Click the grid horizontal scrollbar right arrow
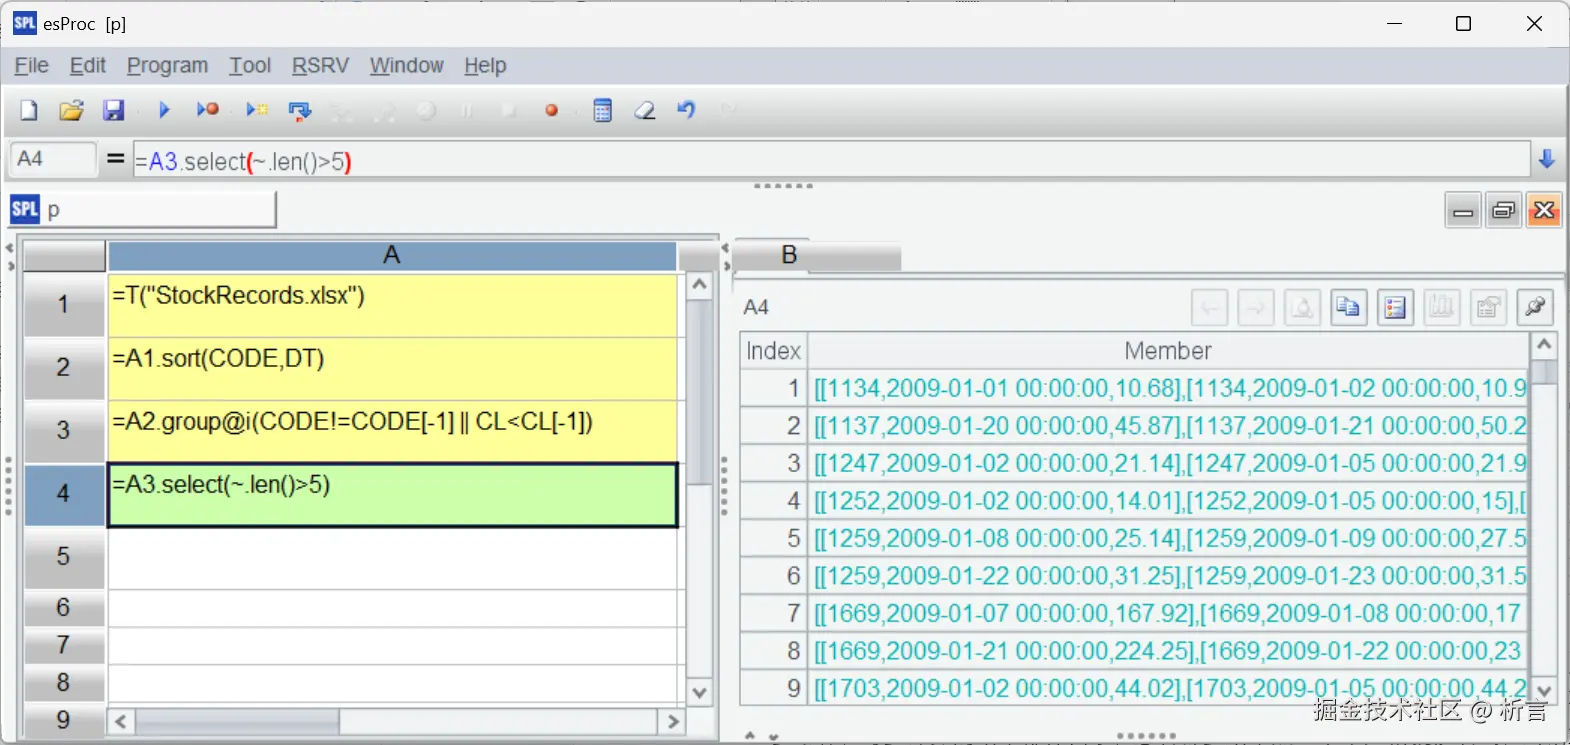Image resolution: width=1570 pixels, height=745 pixels. [673, 721]
